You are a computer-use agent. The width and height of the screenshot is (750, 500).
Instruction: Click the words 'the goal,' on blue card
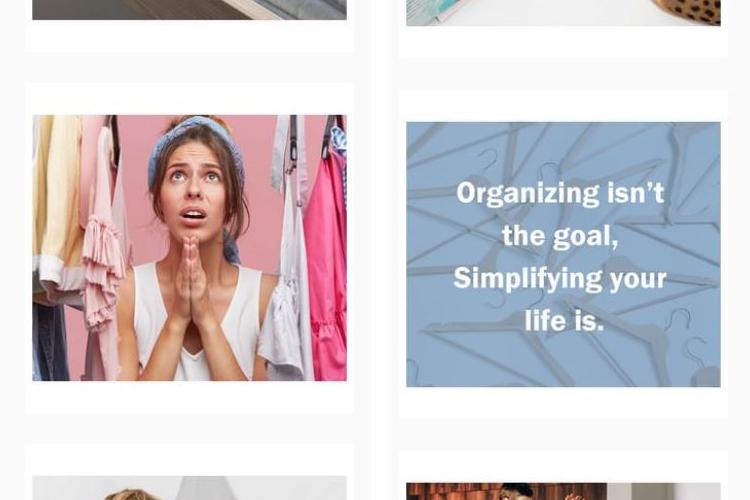pos(560,236)
